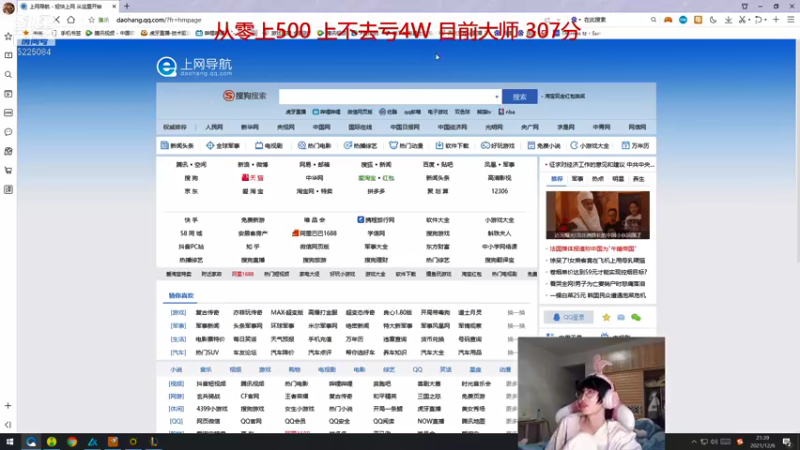Collapse the browser sidebar arrow

point(8,424)
